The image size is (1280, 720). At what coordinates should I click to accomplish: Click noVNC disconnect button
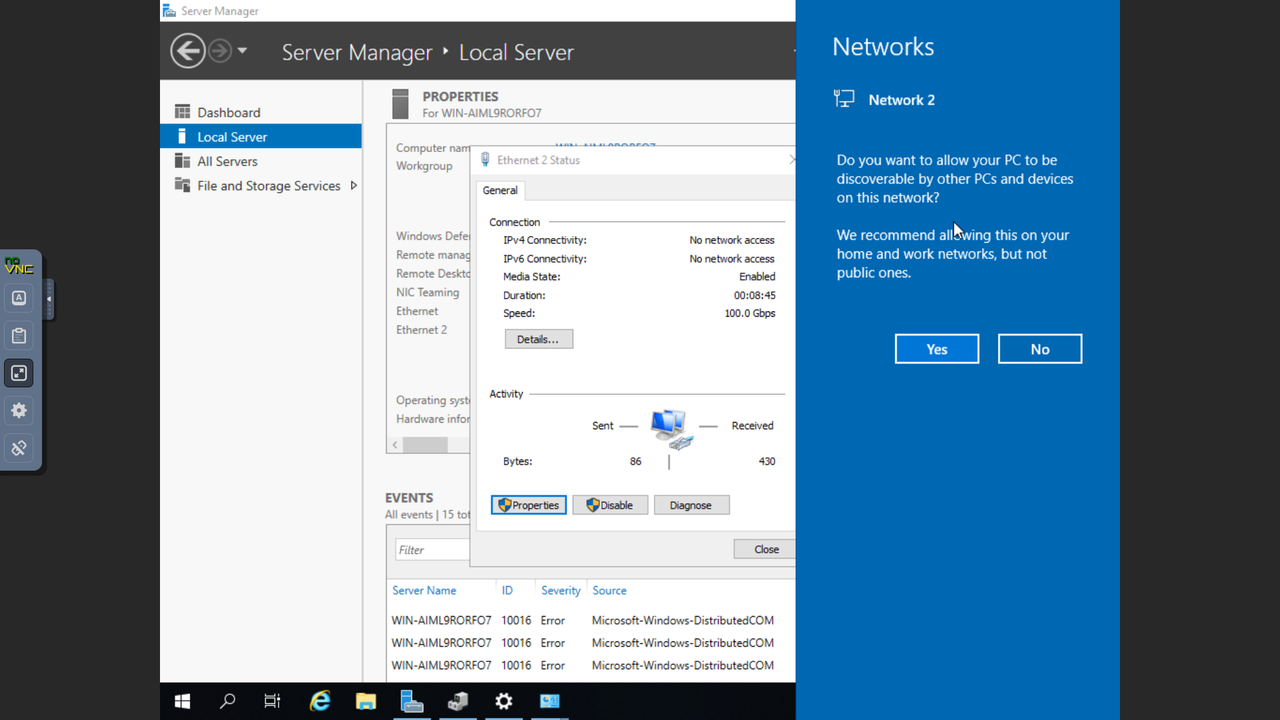[x=19, y=448]
